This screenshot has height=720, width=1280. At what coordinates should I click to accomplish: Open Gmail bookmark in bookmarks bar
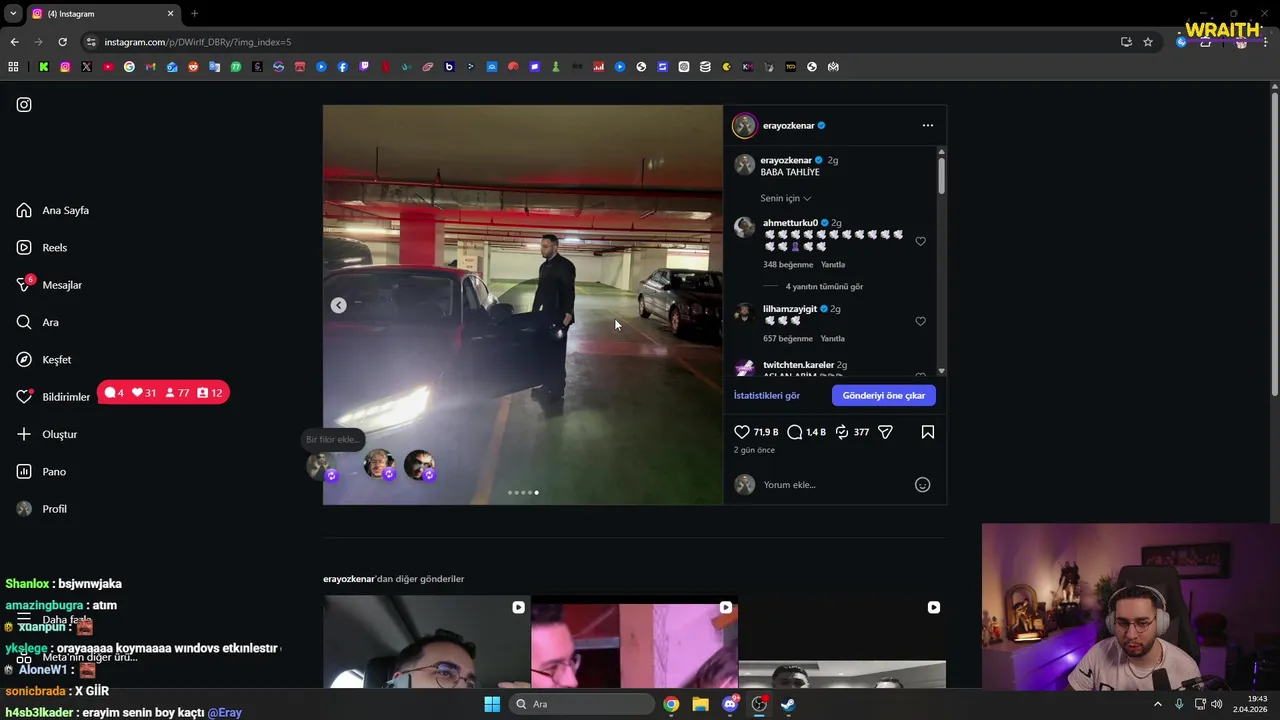151,67
